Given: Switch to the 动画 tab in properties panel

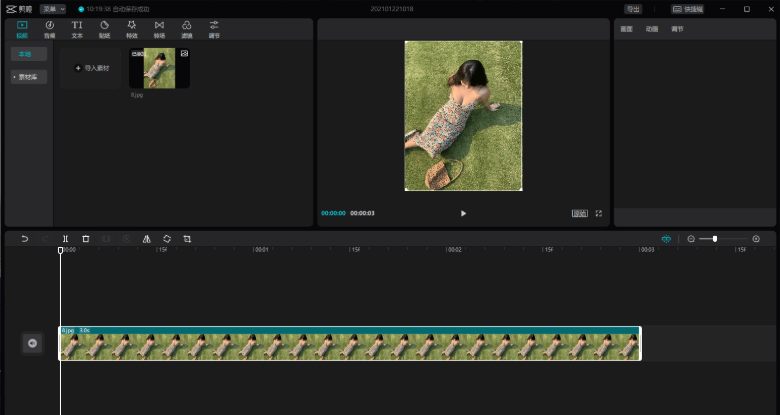Looking at the screenshot, I should point(652,29).
